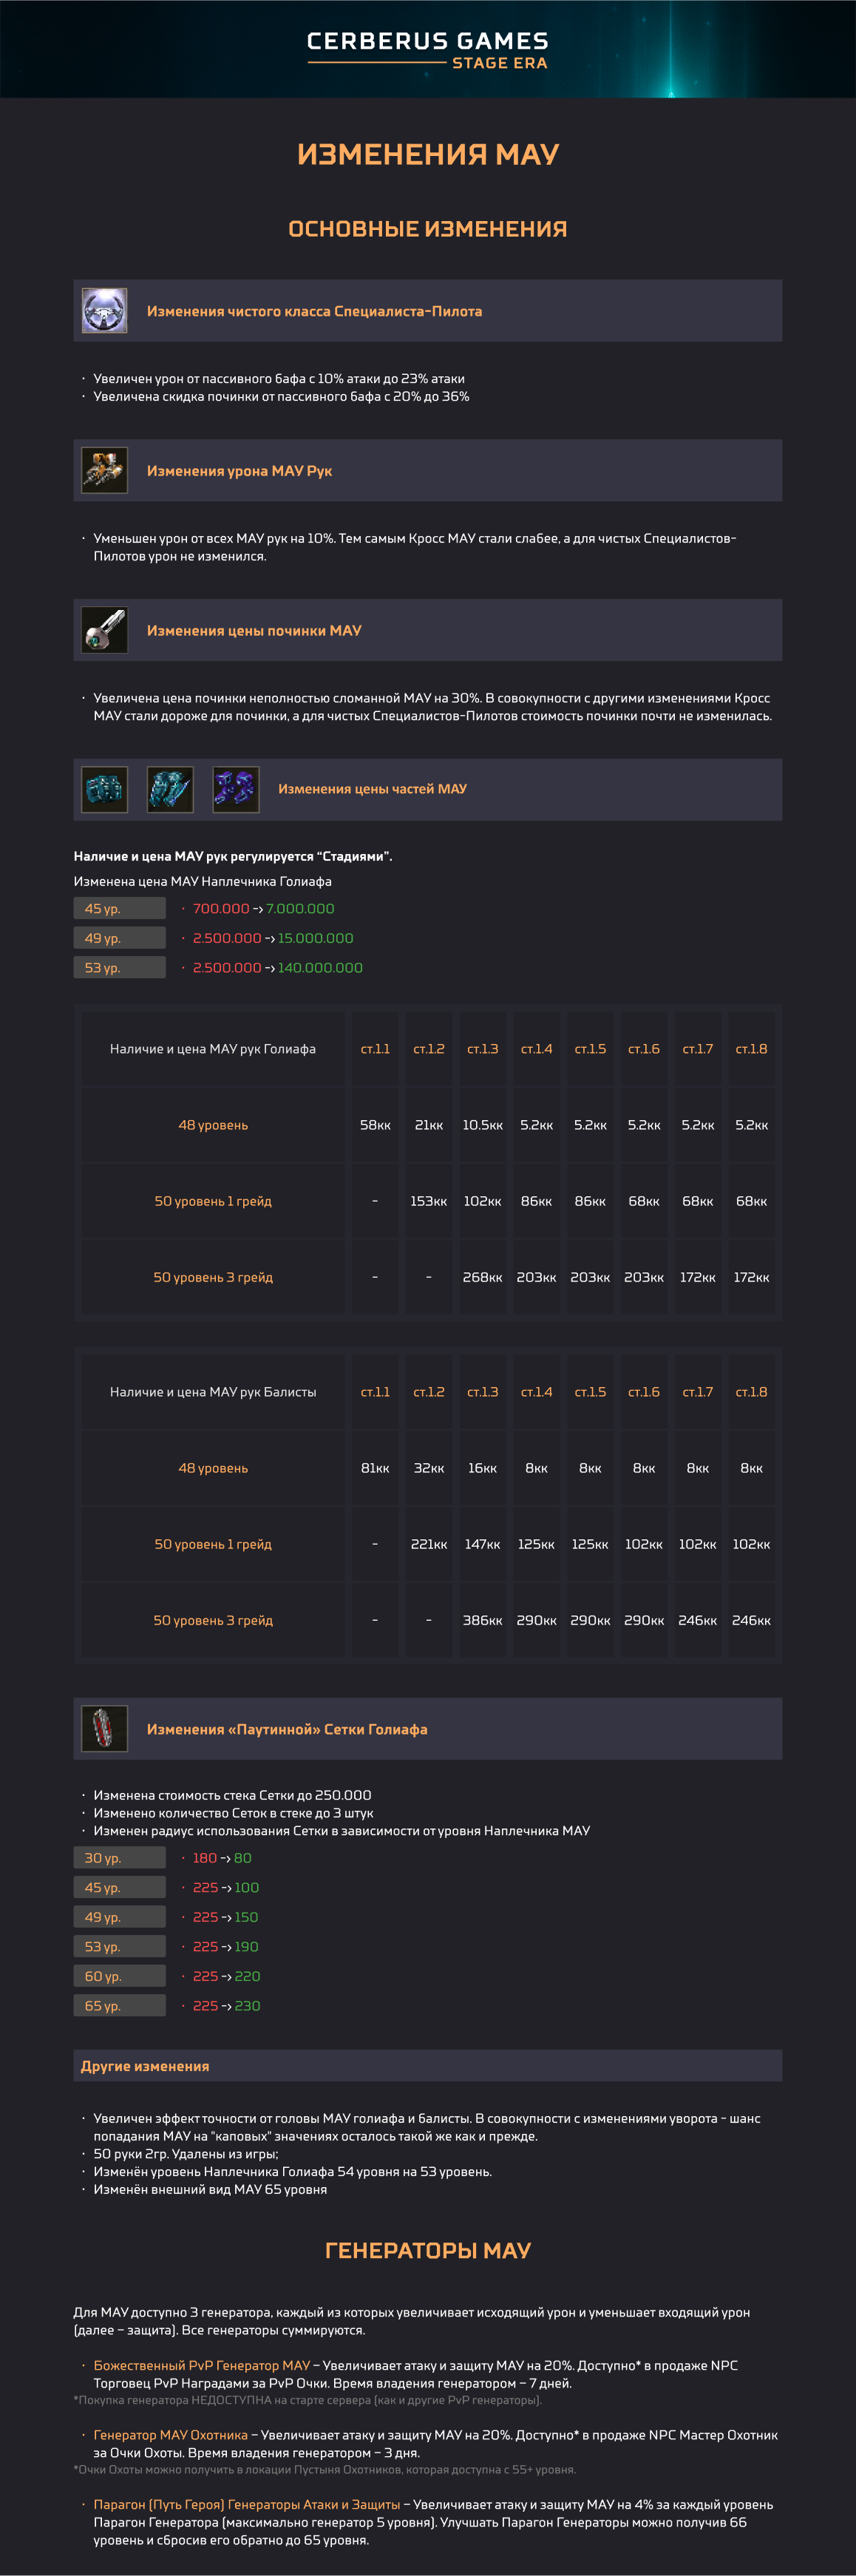
Task: Click the 30 ур. level badge
Action: [119, 1858]
